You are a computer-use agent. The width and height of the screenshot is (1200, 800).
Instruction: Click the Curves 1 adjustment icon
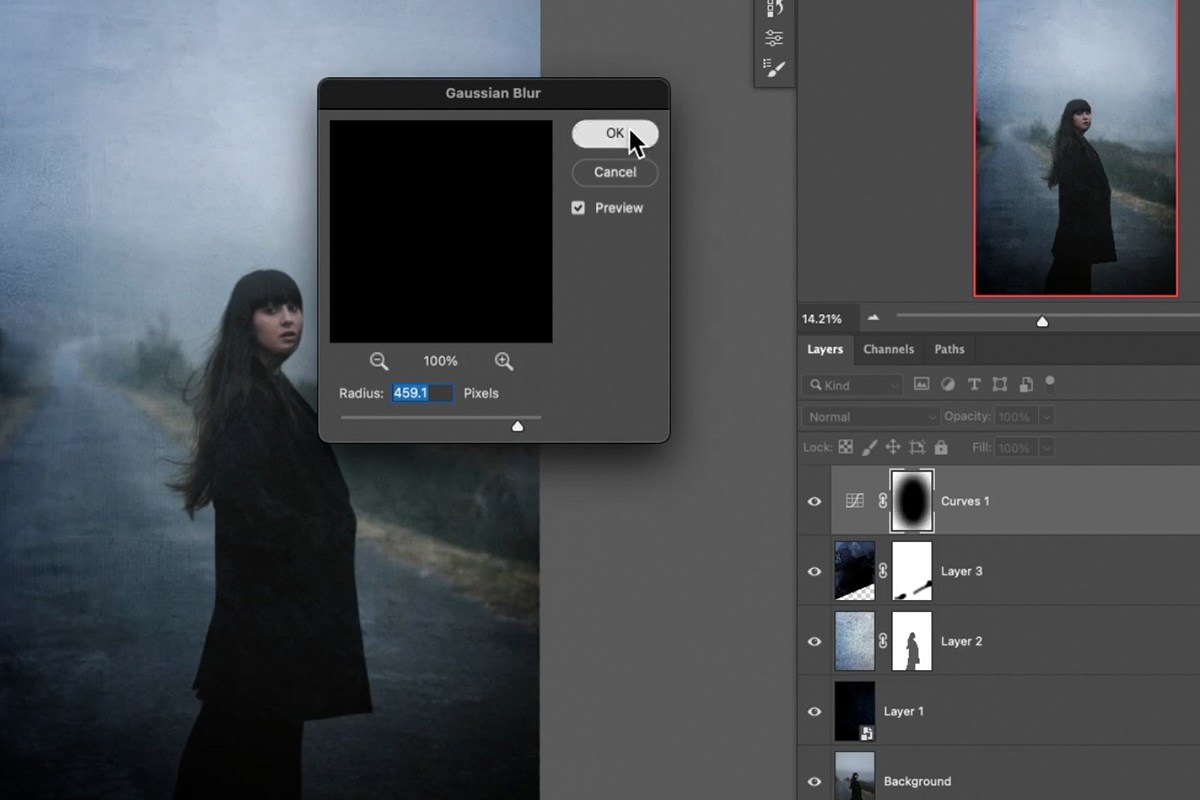pos(855,501)
